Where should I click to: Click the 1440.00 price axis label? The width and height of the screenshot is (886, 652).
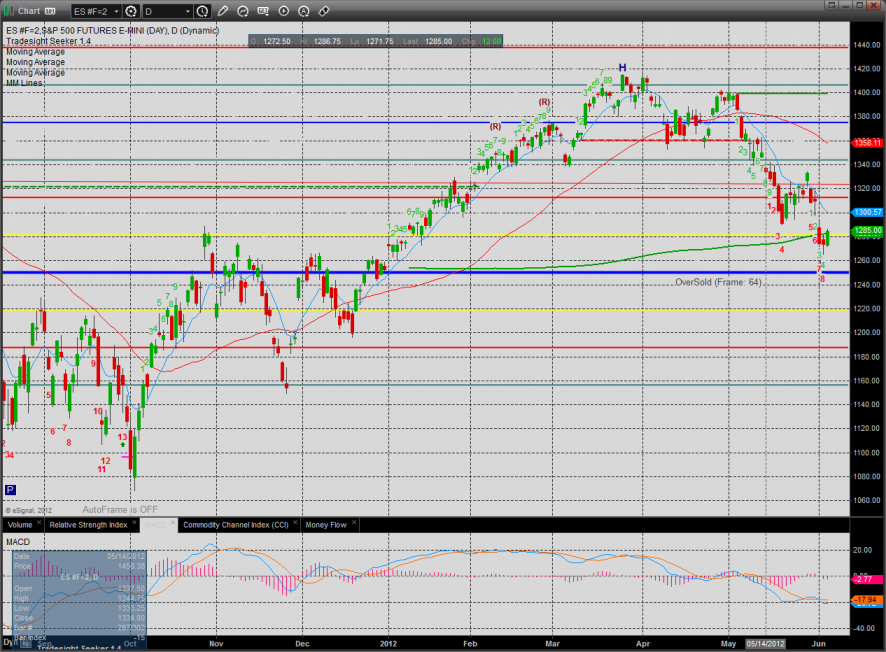tap(866, 45)
